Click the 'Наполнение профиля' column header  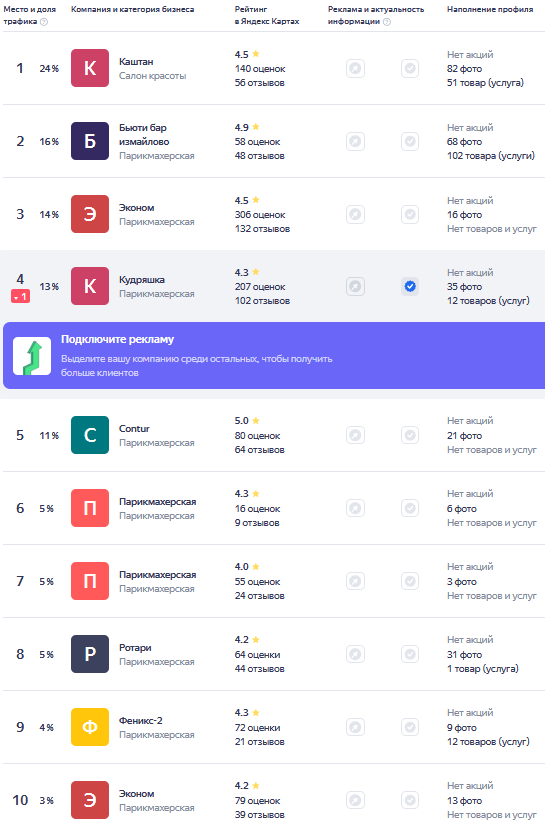click(x=490, y=9)
